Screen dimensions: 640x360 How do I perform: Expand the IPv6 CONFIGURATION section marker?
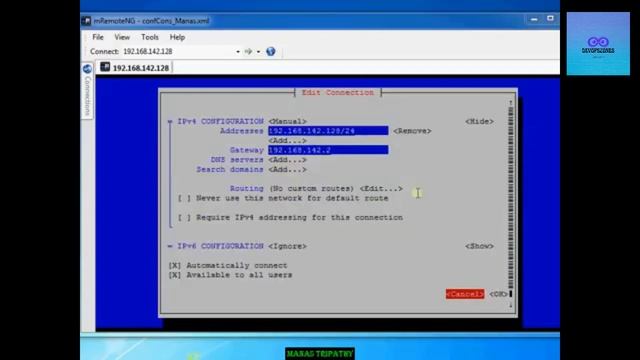[170, 246]
